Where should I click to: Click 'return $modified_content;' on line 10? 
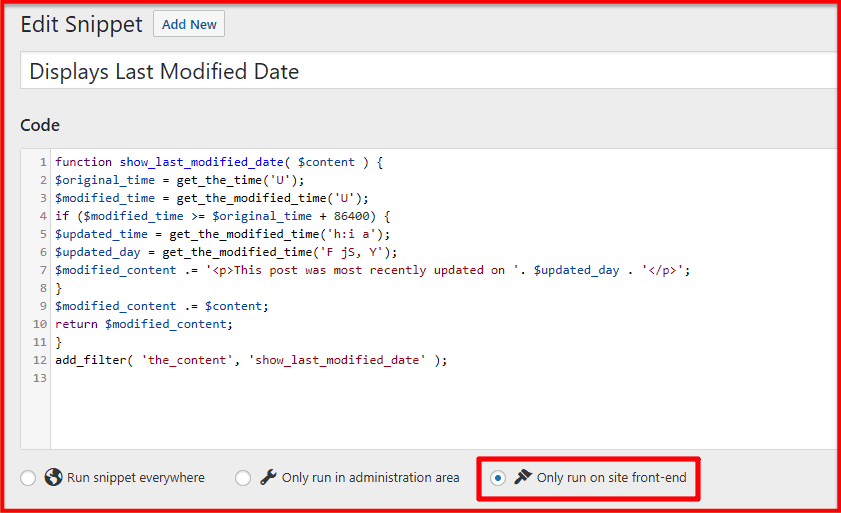[x=144, y=324]
